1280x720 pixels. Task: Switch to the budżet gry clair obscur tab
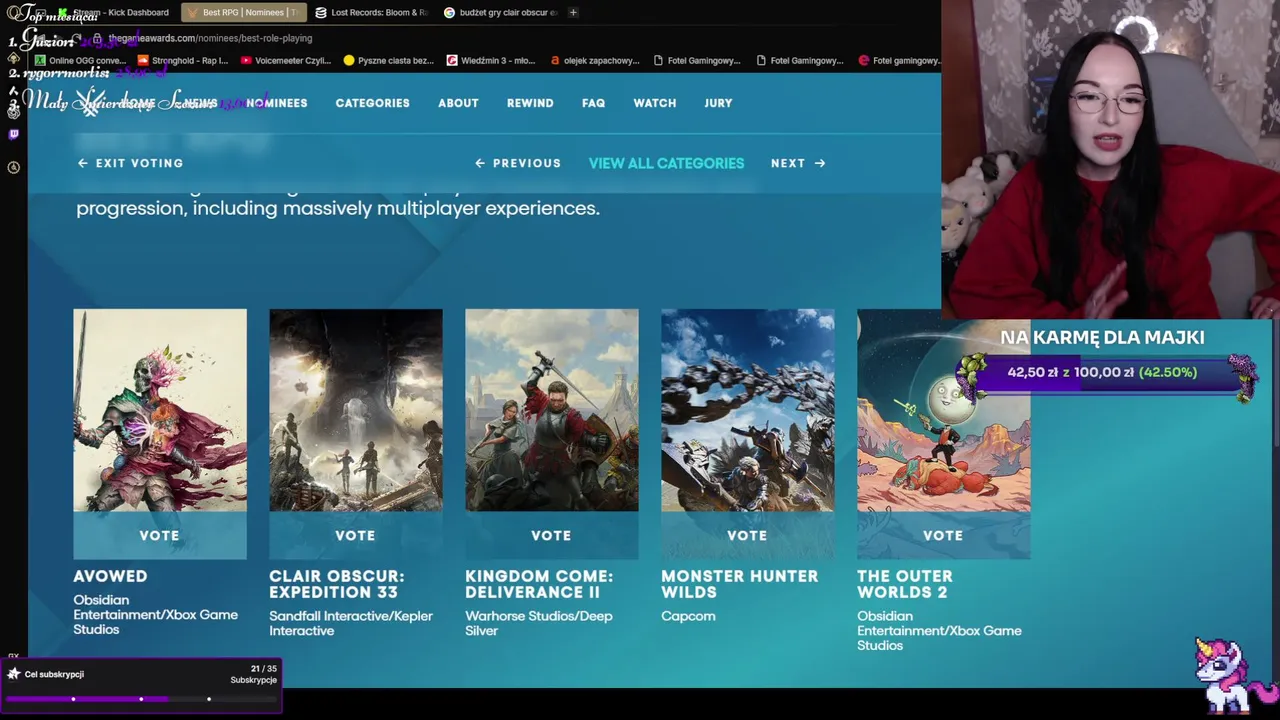click(x=499, y=12)
